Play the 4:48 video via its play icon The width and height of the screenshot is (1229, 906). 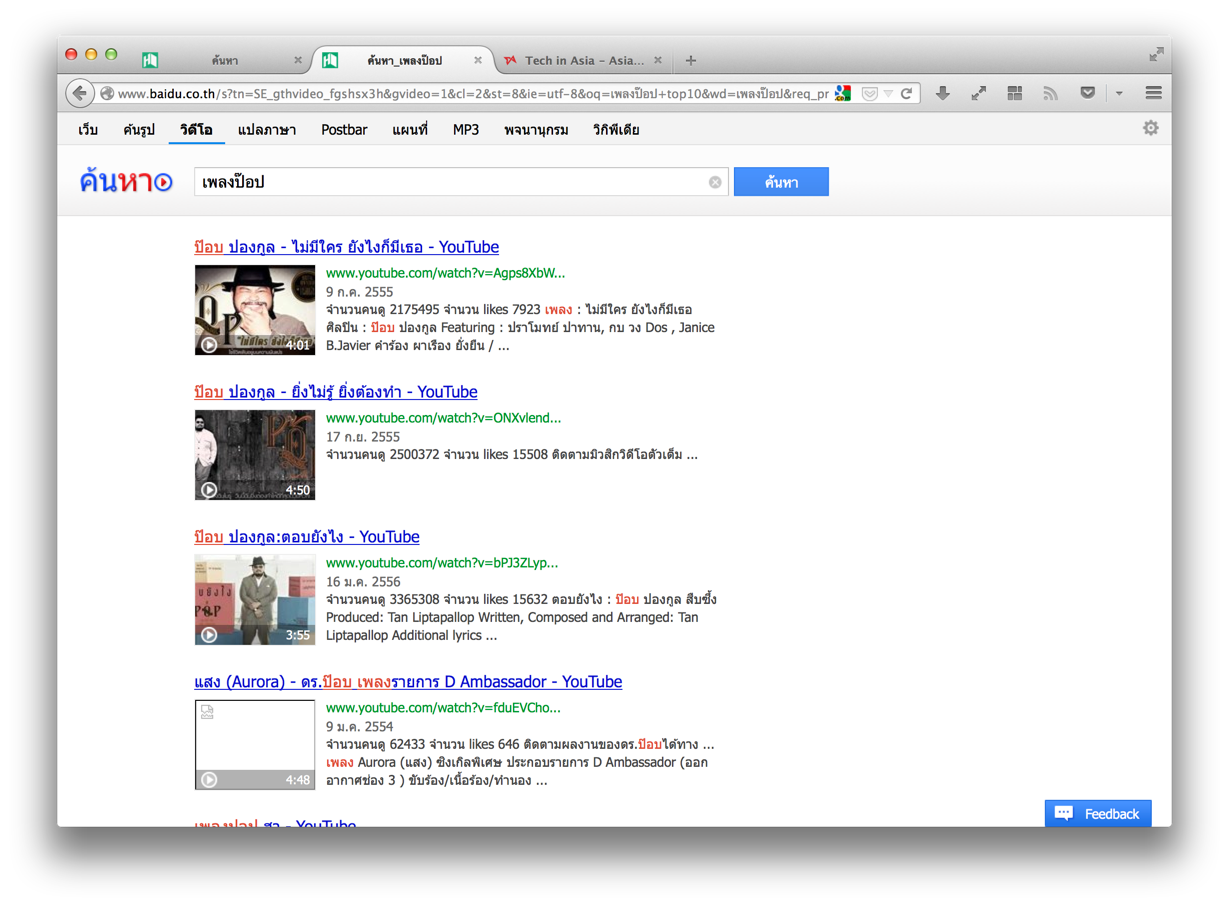click(209, 779)
